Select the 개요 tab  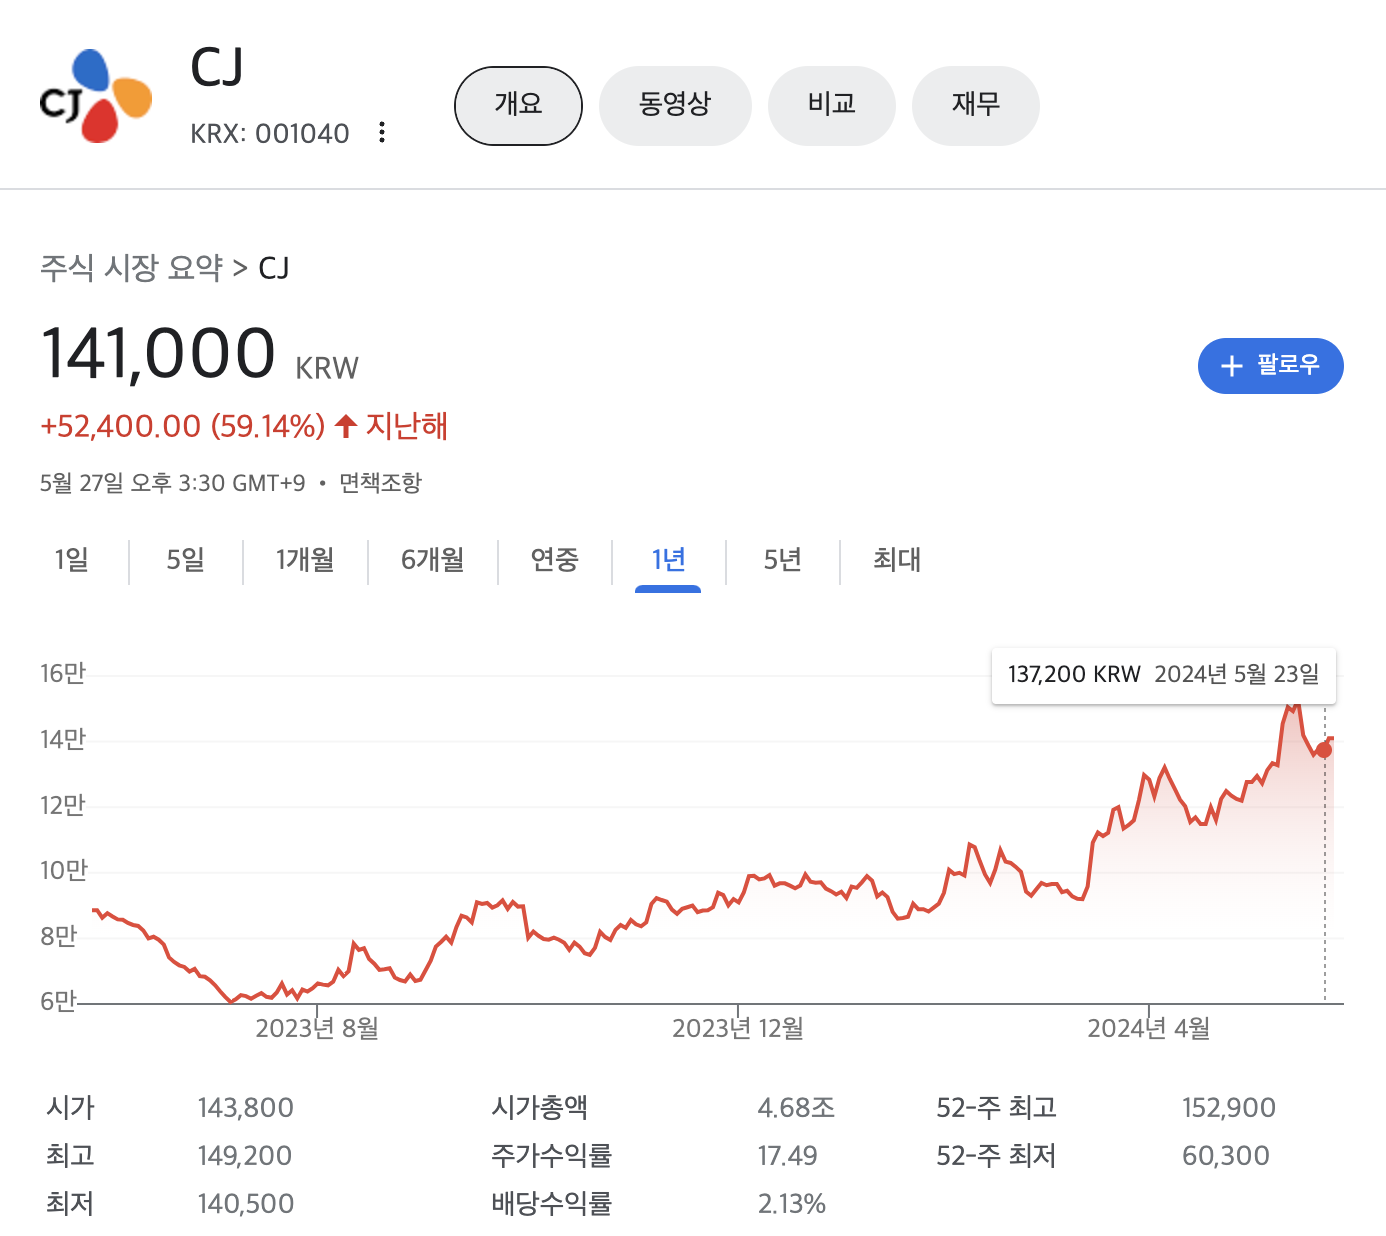coord(518,106)
